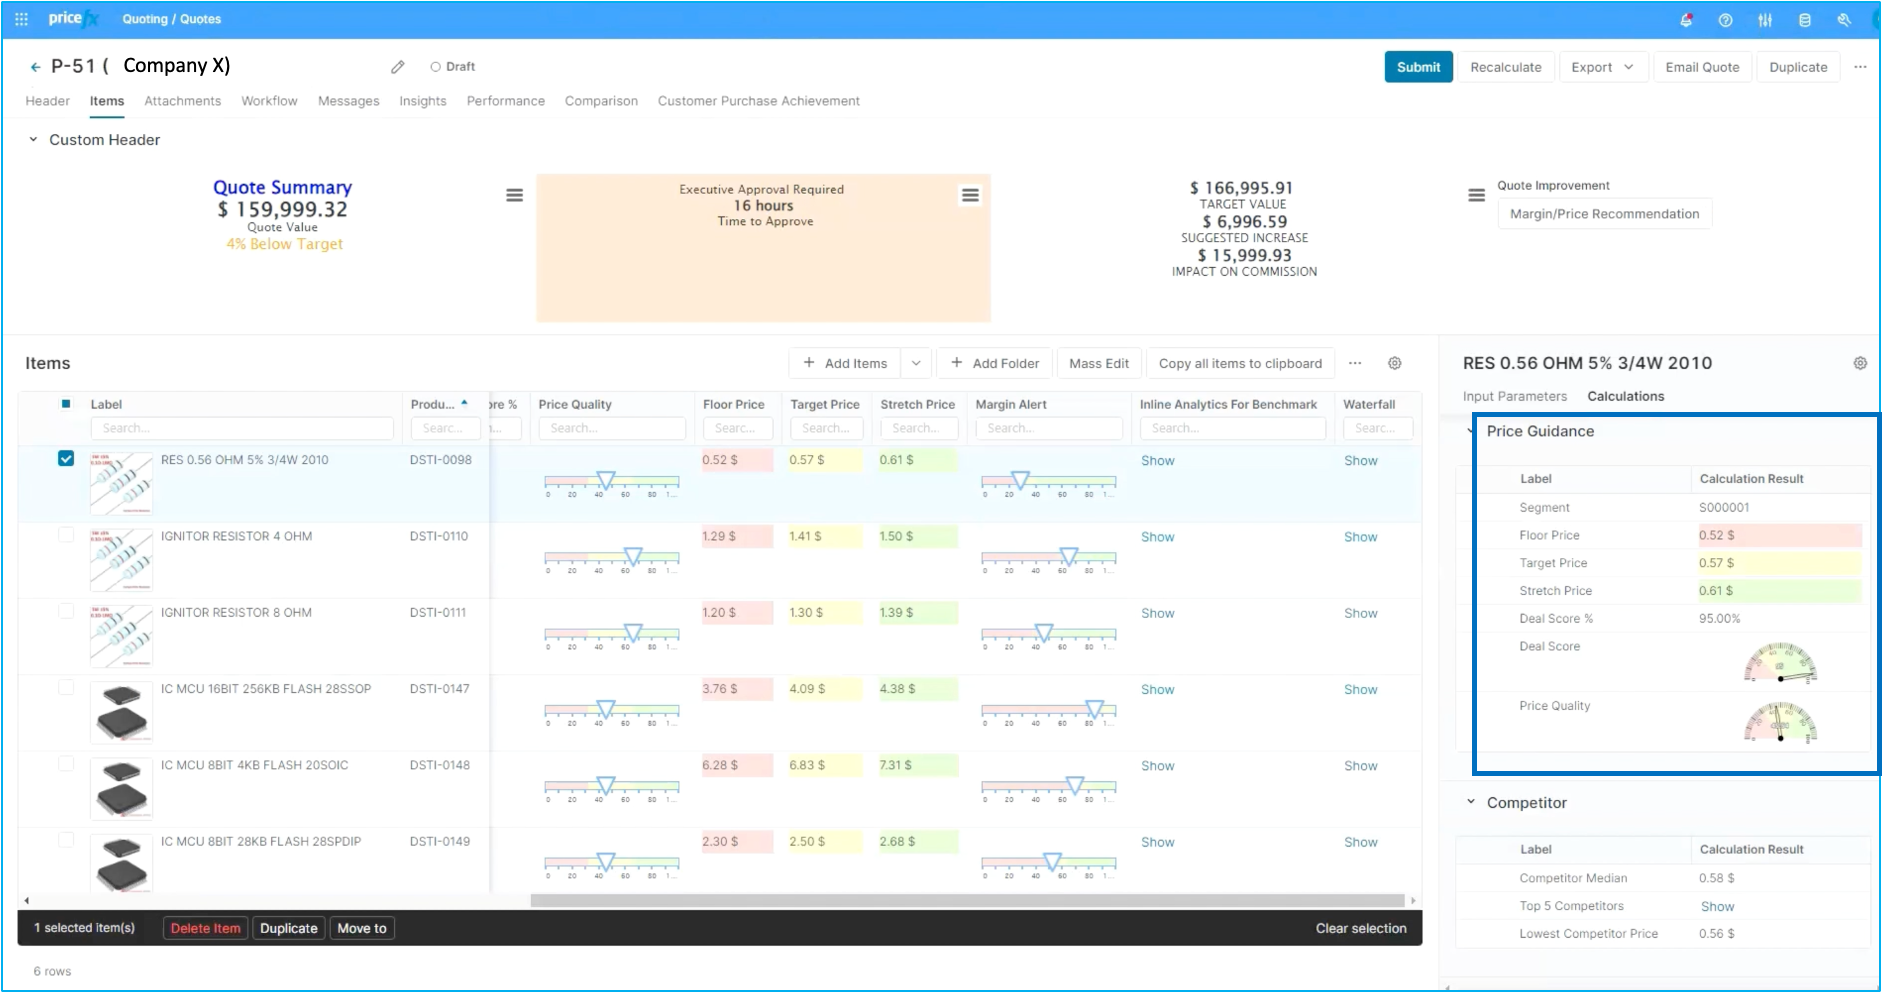Click the gear icon in item details panel

(x=1859, y=363)
